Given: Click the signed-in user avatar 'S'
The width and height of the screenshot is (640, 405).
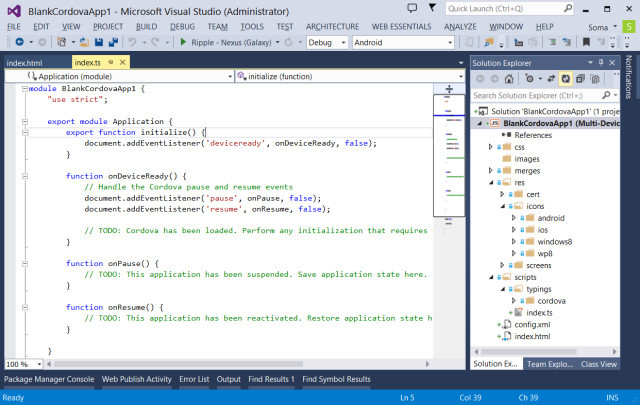Looking at the screenshot, I should (x=629, y=27).
